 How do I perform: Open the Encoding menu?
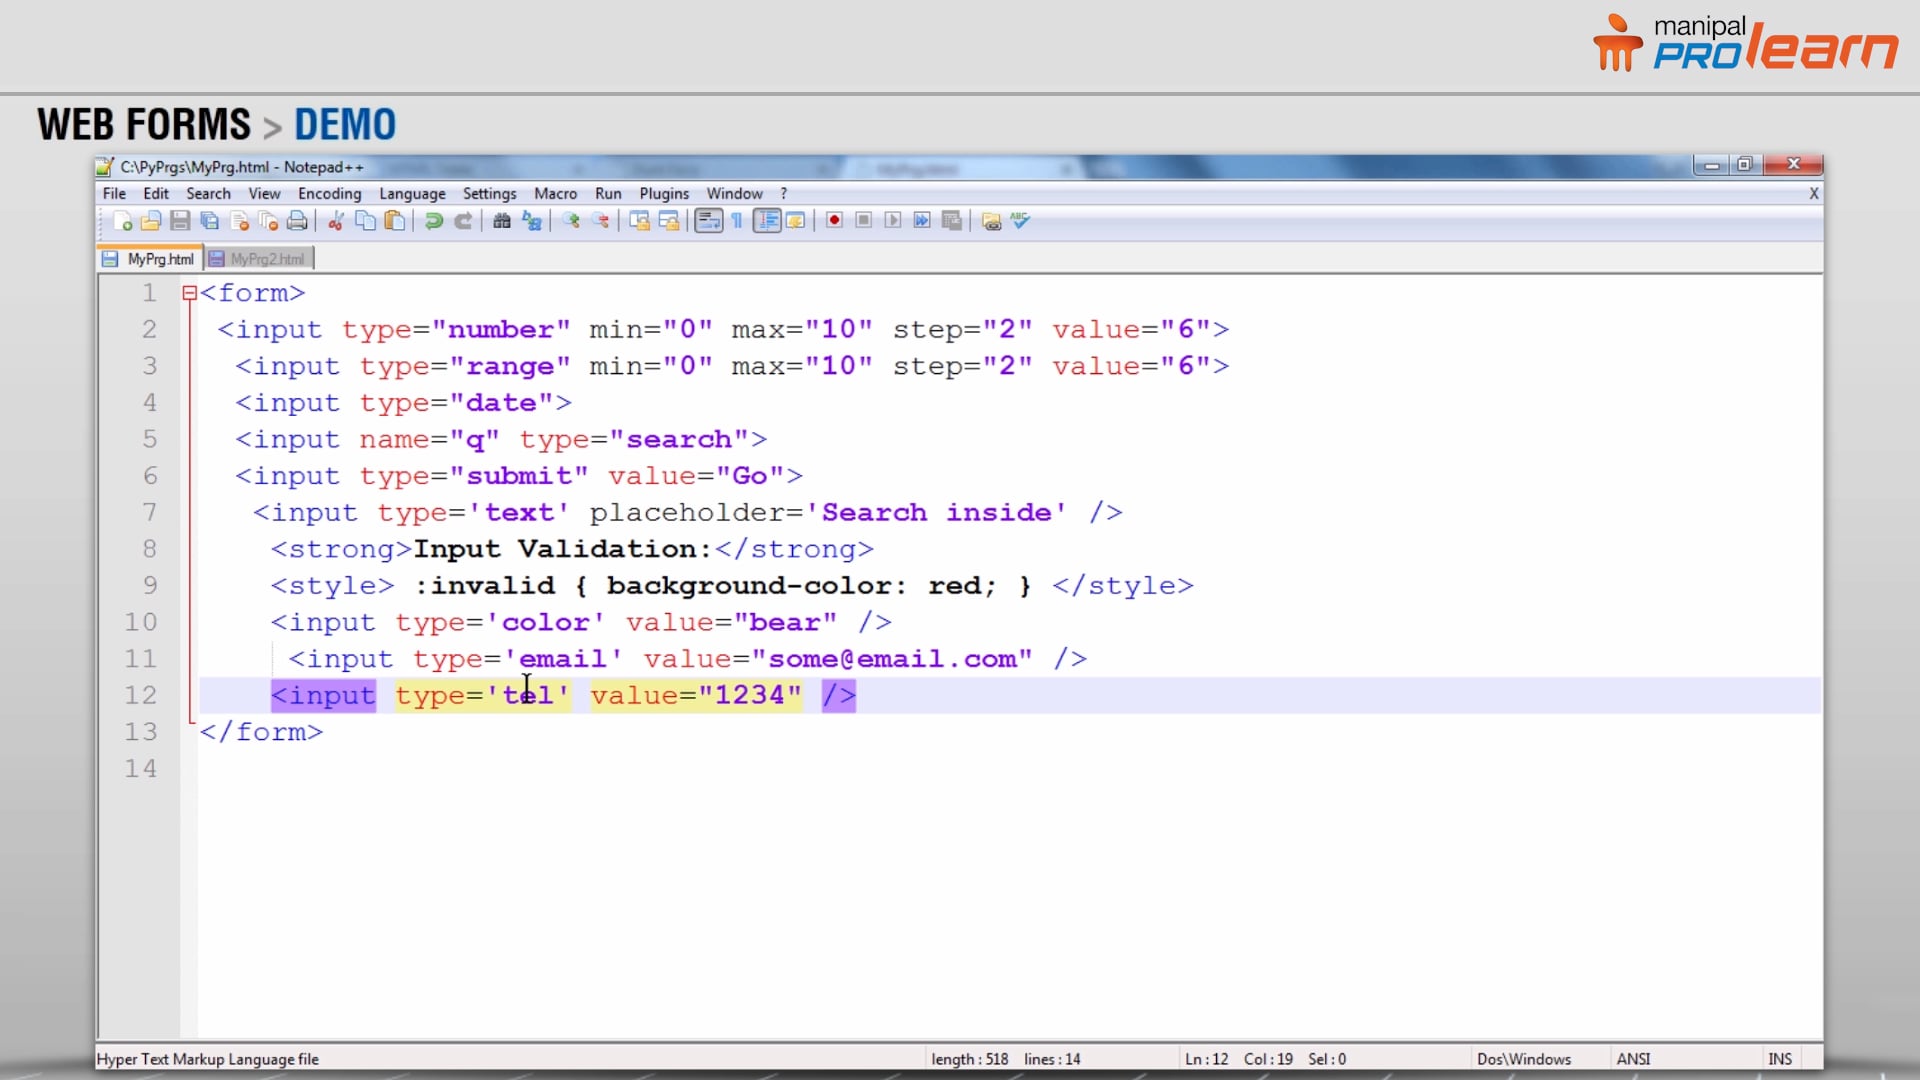coord(329,193)
